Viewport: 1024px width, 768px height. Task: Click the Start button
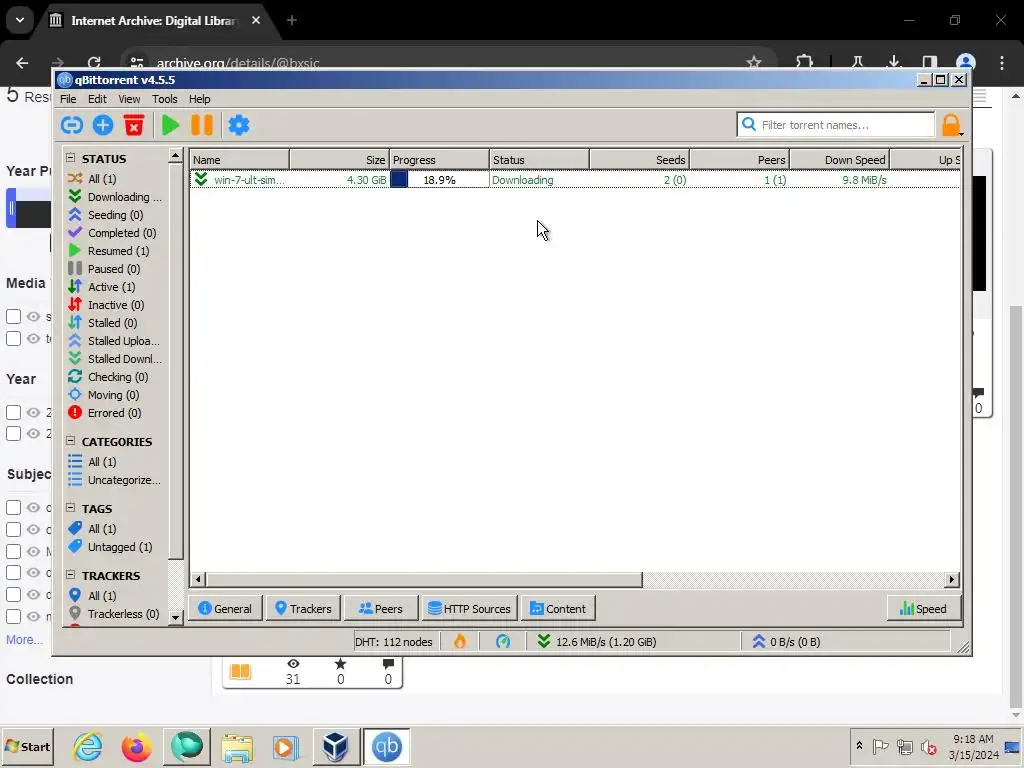click(27, 746)
